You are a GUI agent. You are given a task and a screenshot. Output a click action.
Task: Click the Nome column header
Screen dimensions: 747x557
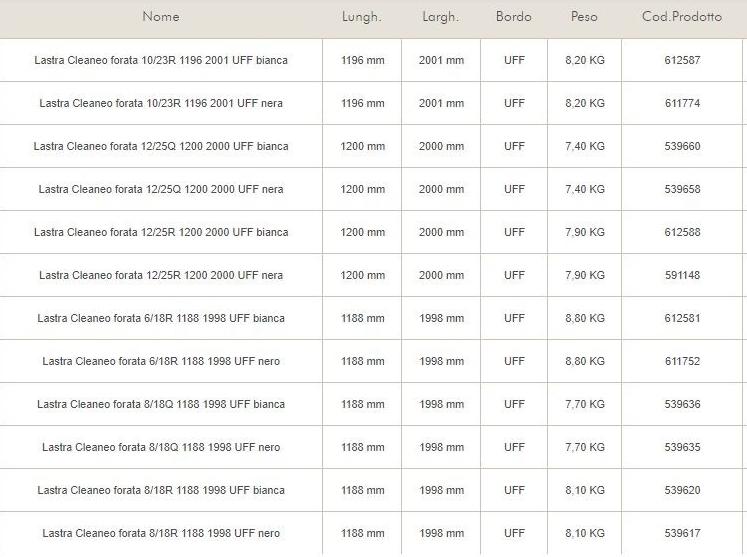[x=161, y=17]
